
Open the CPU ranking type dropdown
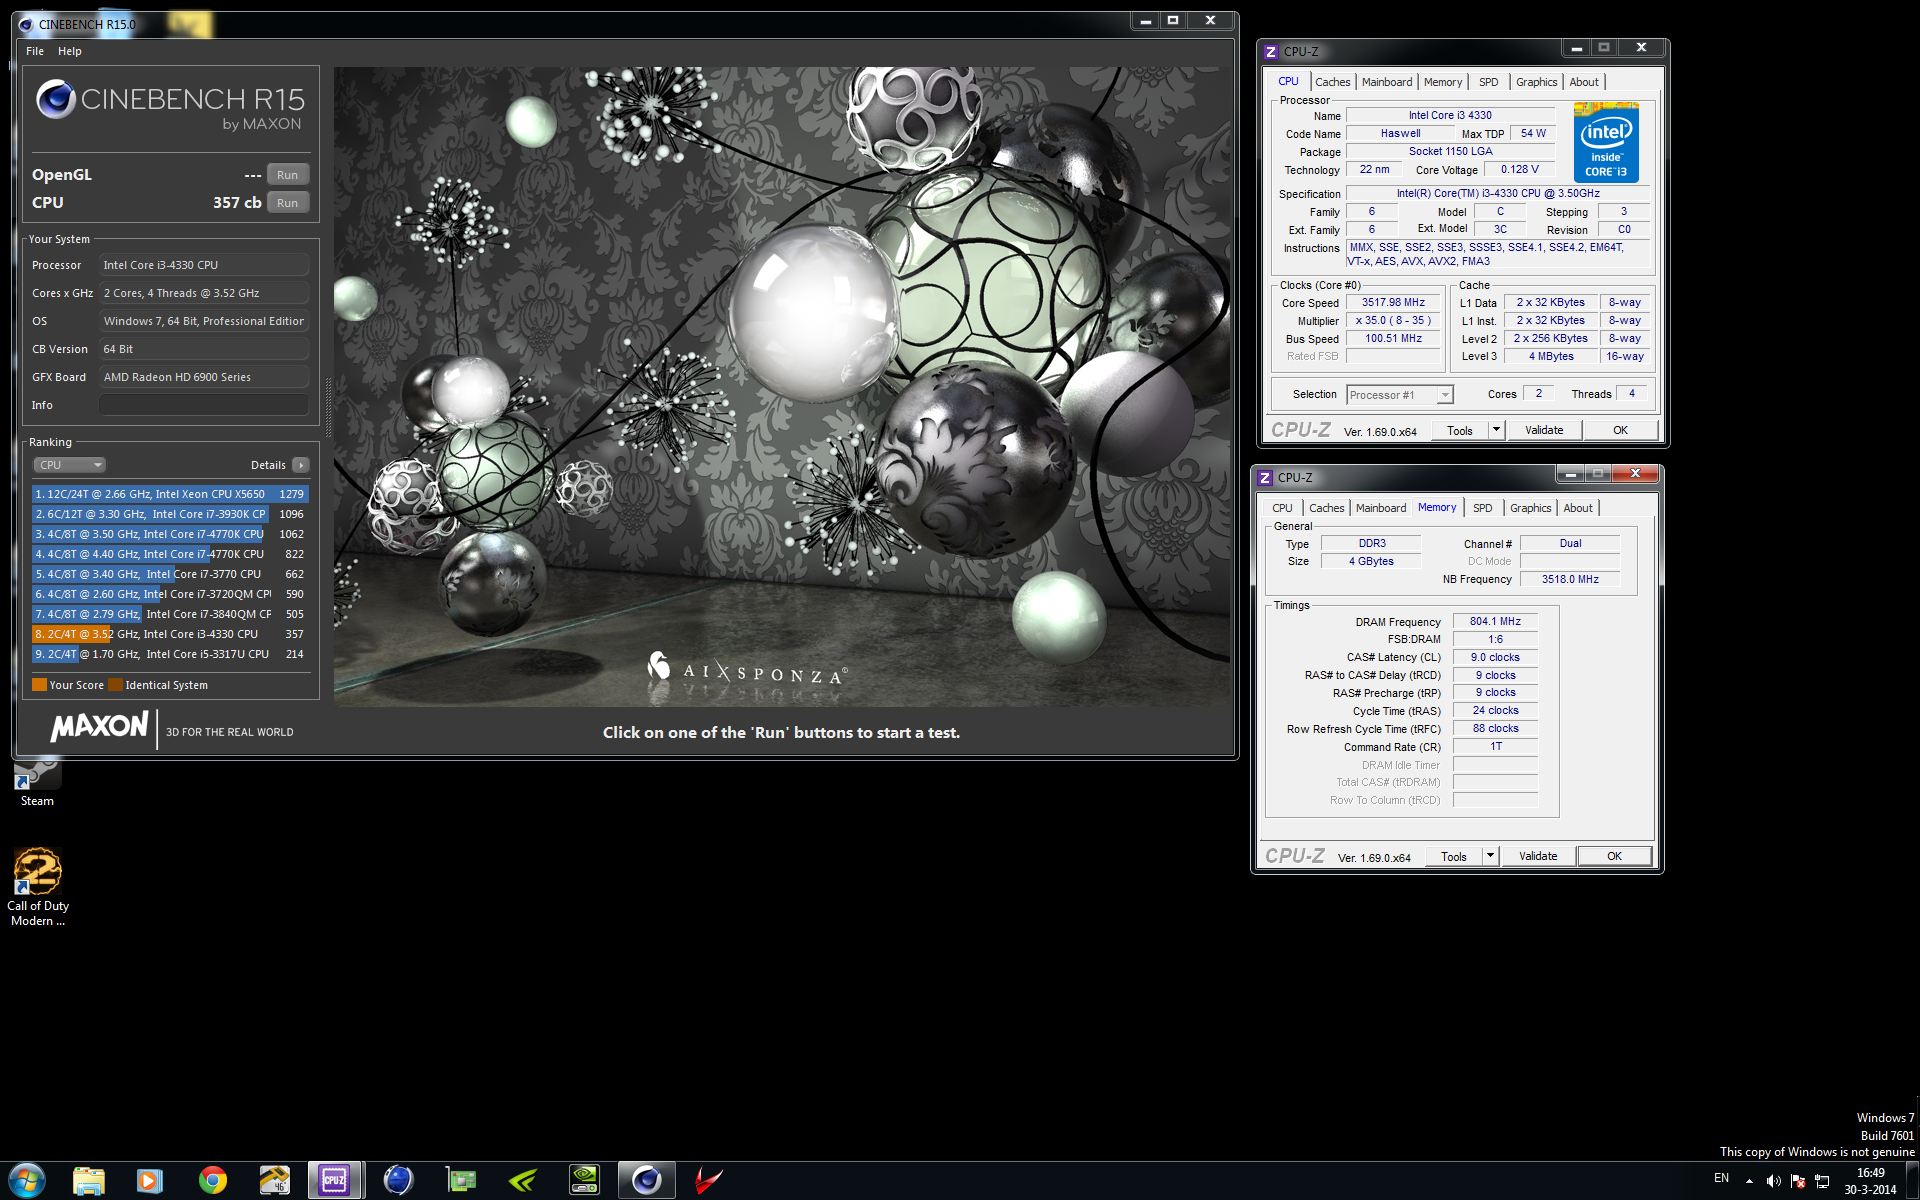click(70, 465)
